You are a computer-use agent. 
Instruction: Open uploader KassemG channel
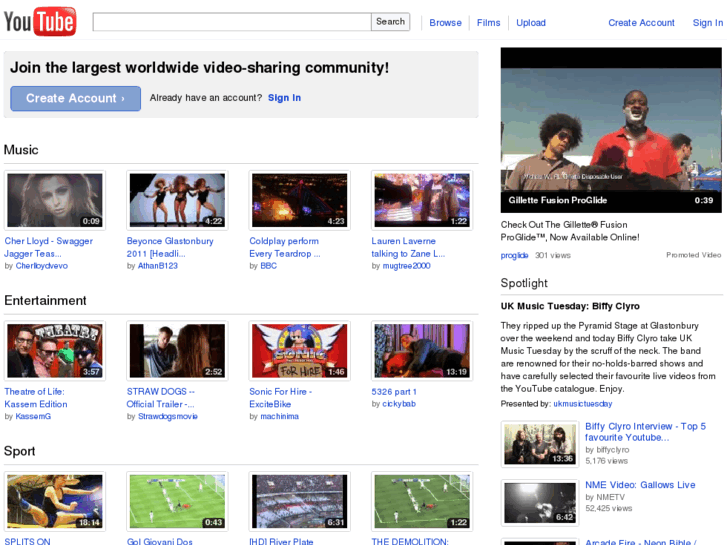33,417
